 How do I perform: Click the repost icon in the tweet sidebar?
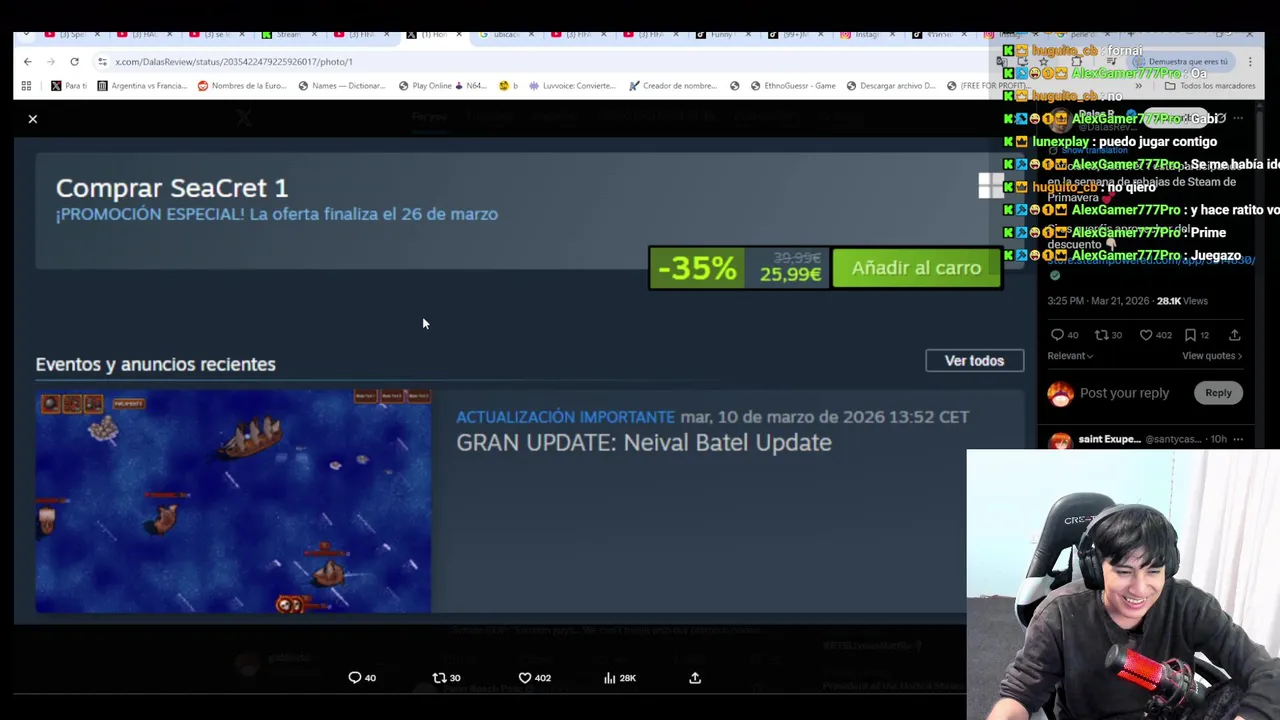tap(1101, 335)
